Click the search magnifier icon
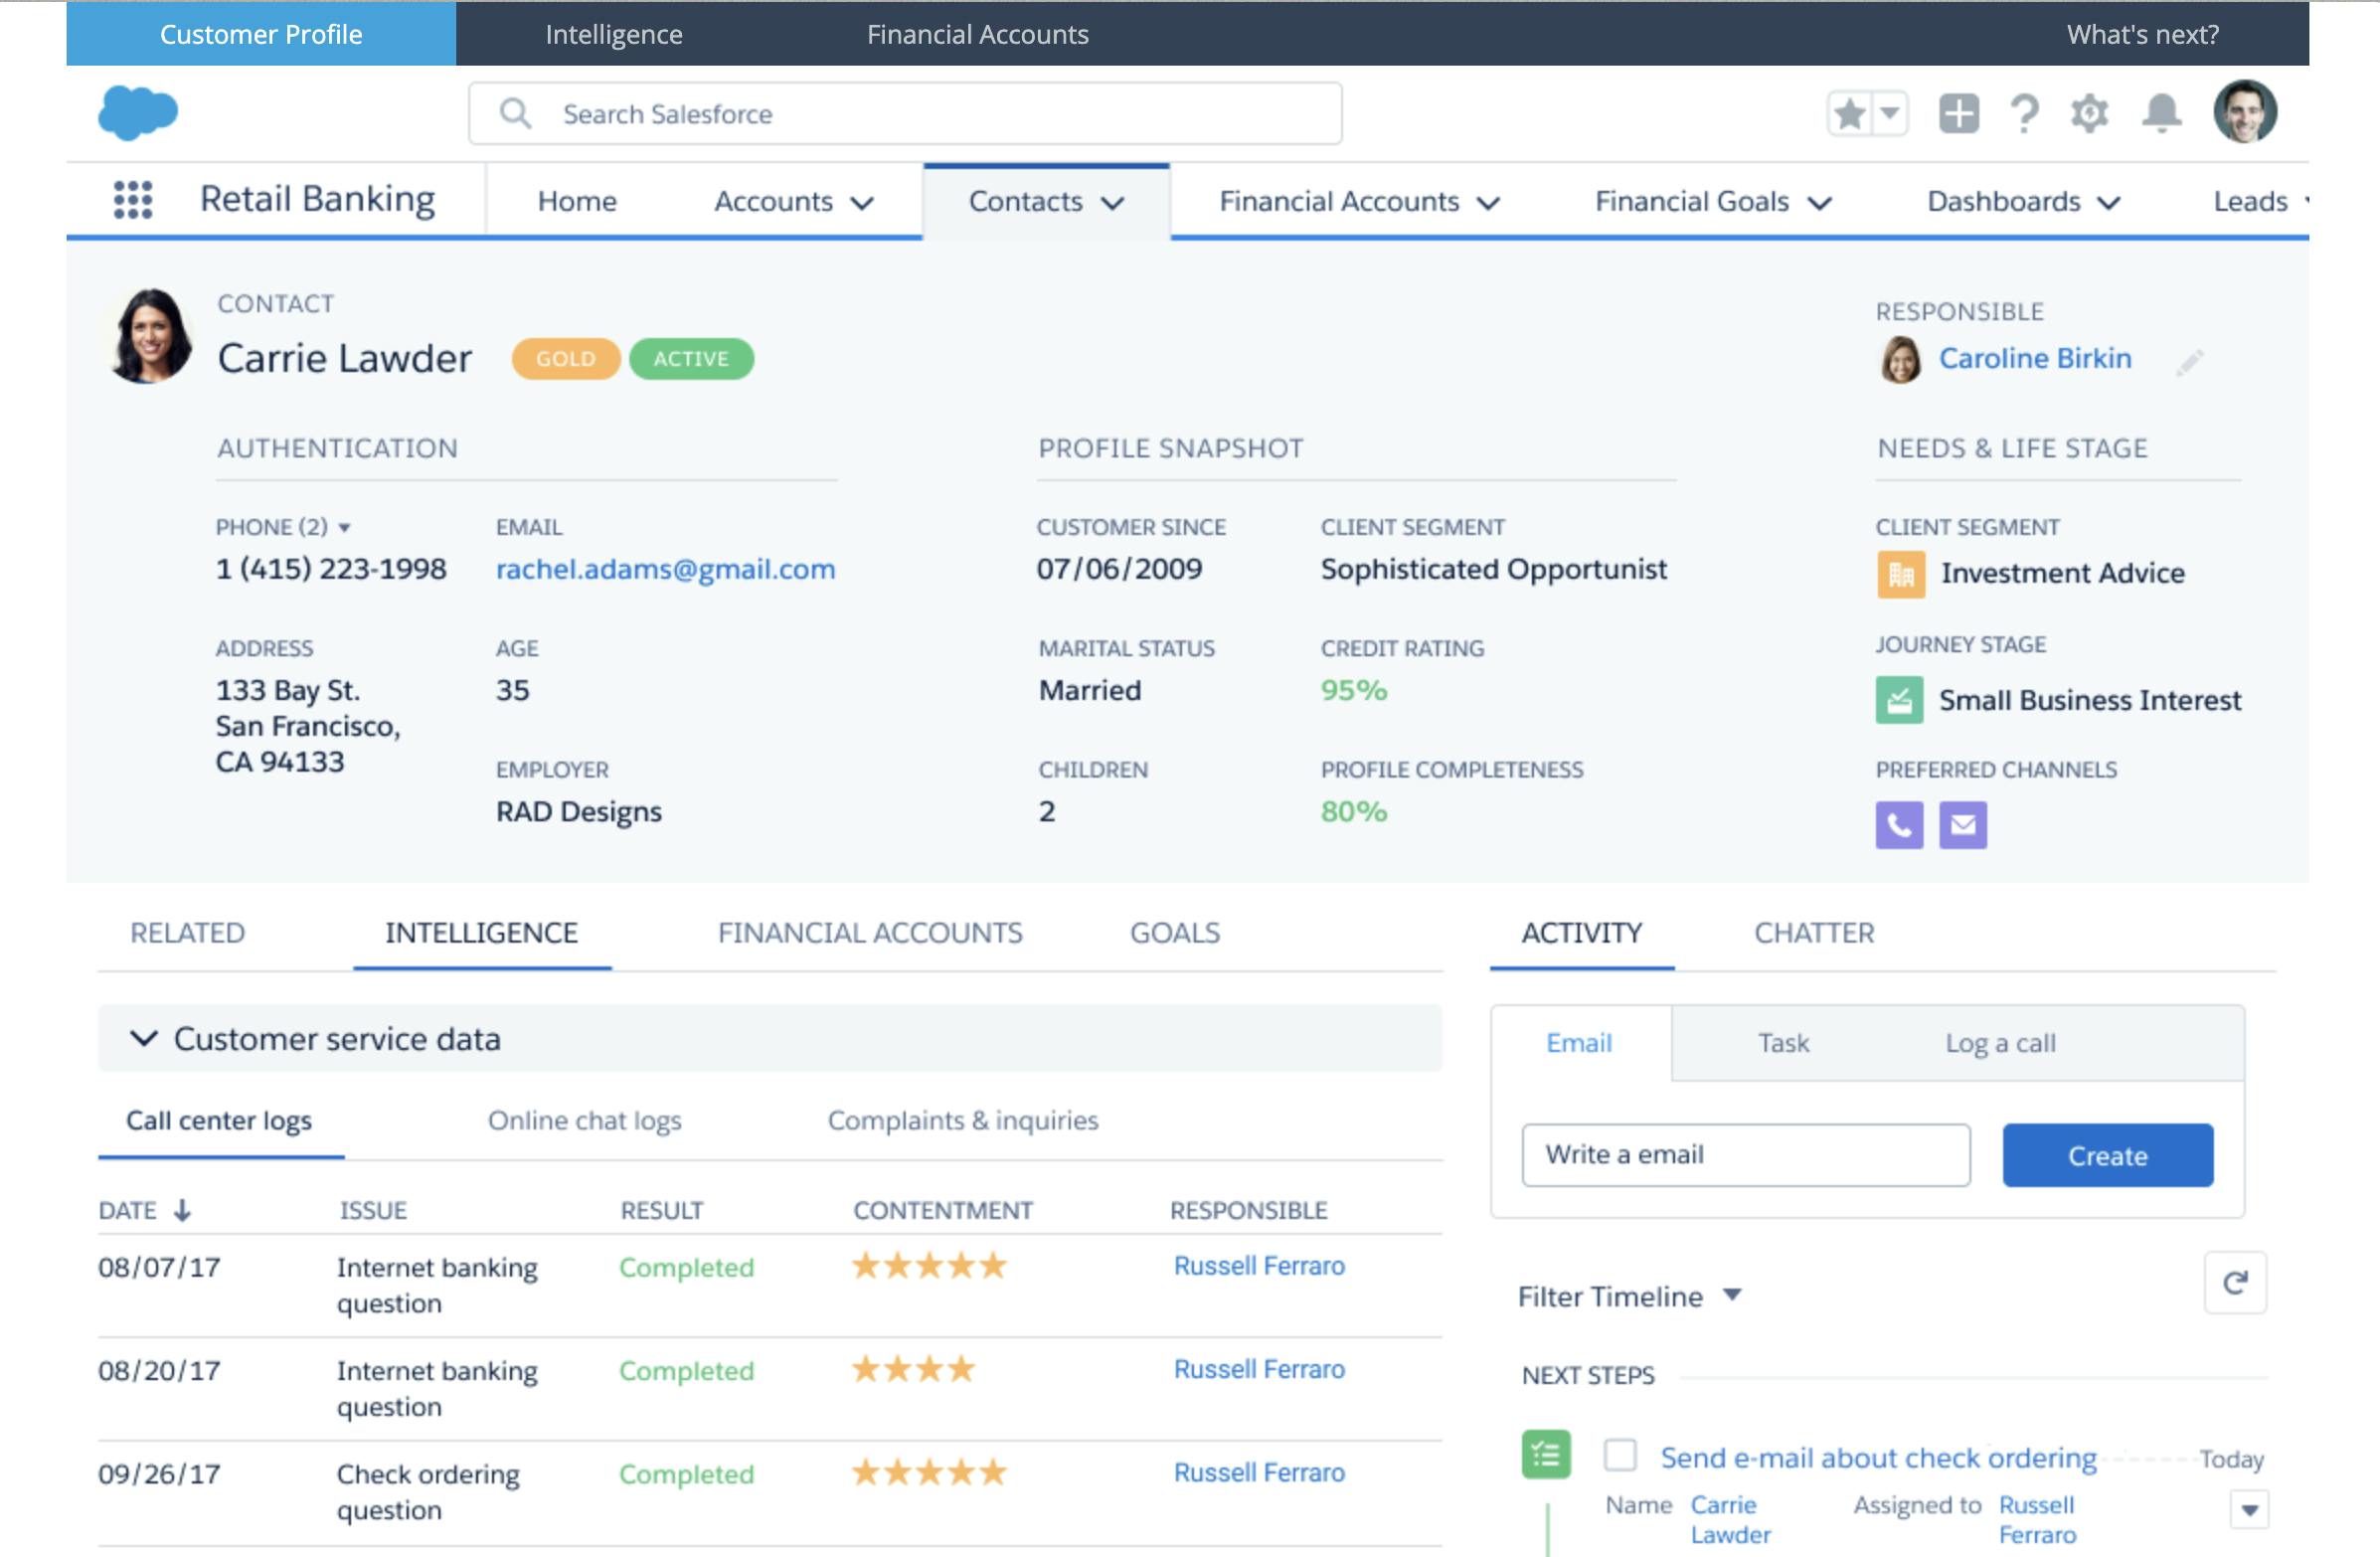 515,113
